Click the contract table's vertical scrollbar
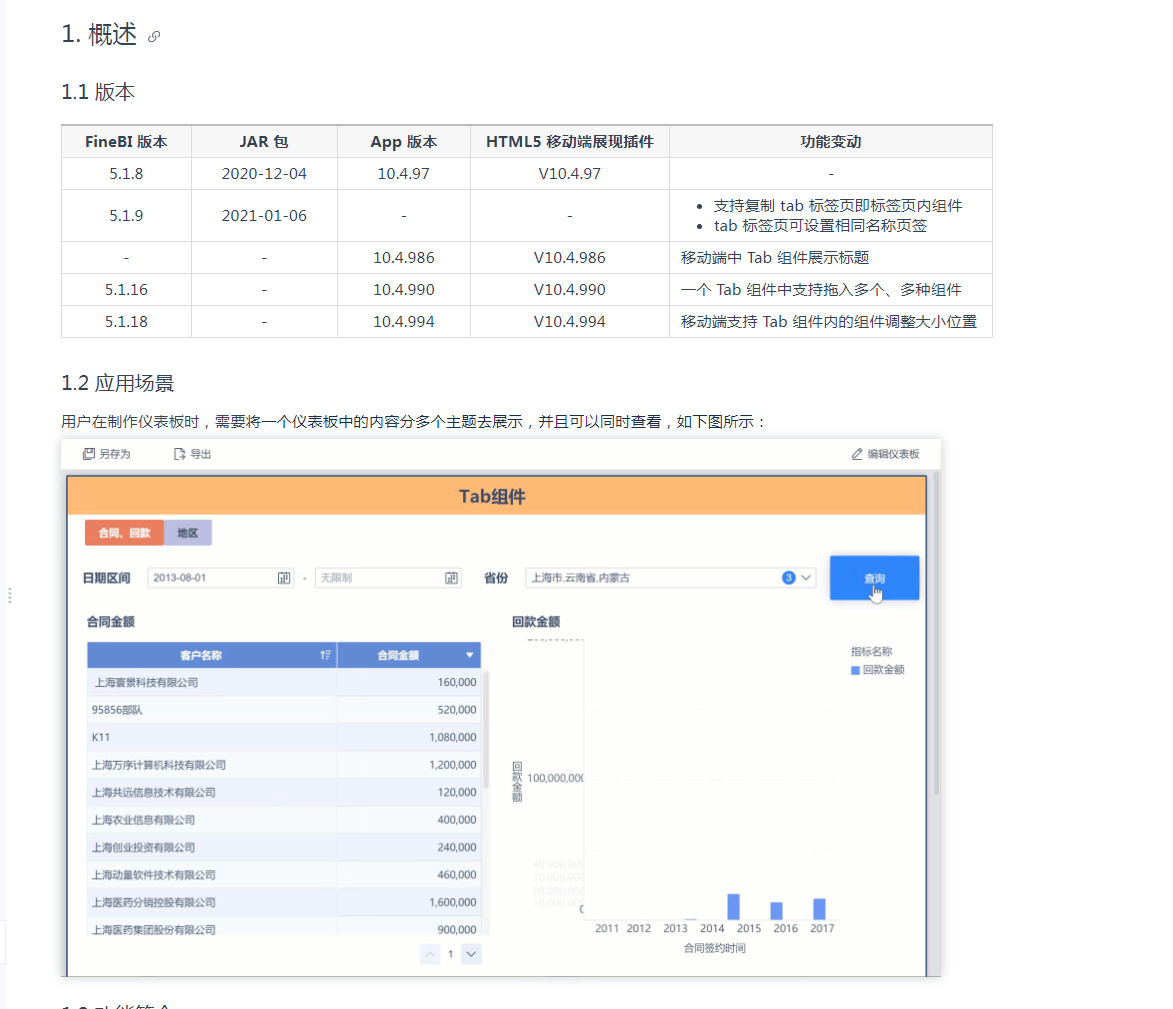Image resolution: width=1173 pixels, height=1009 pixels. 486,730
